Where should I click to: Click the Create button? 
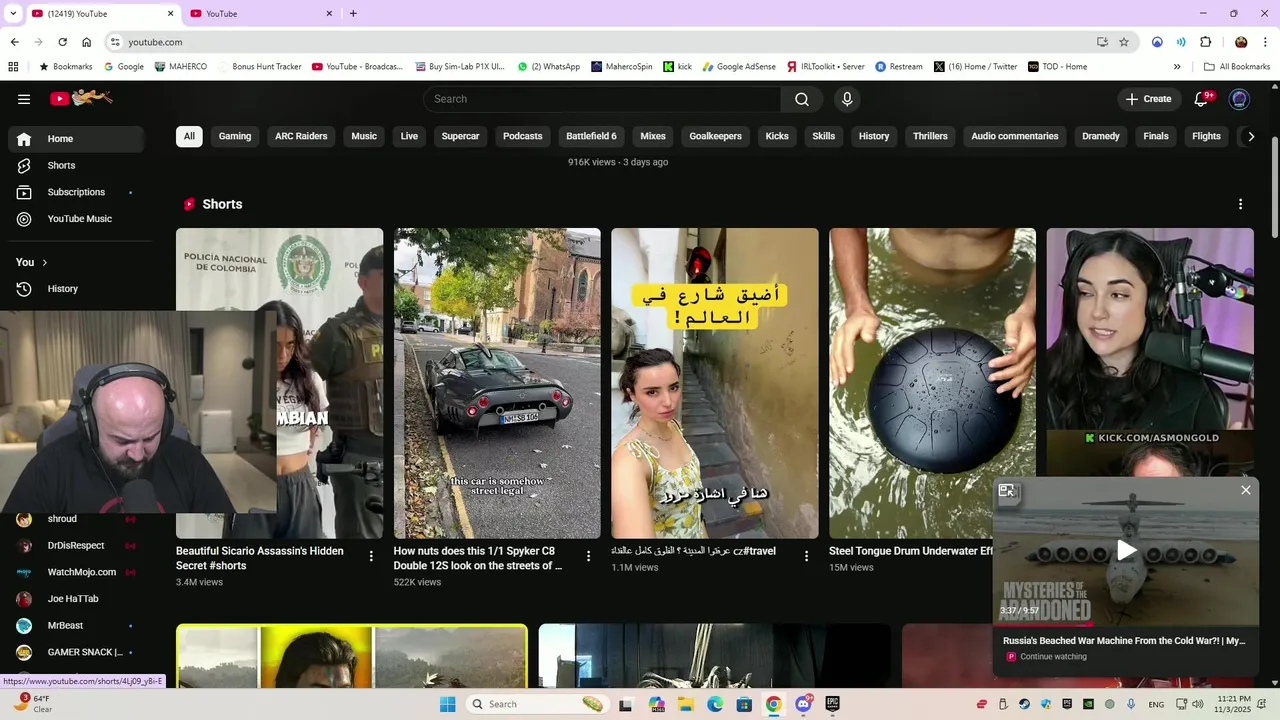tap(1148, 99)
